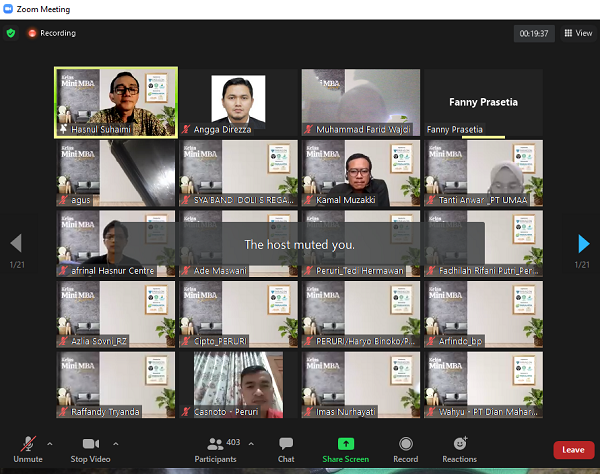600x474 pixels.
Task: Click muted mic icon on Cipto_PERURI
Action: pos(186,341)
